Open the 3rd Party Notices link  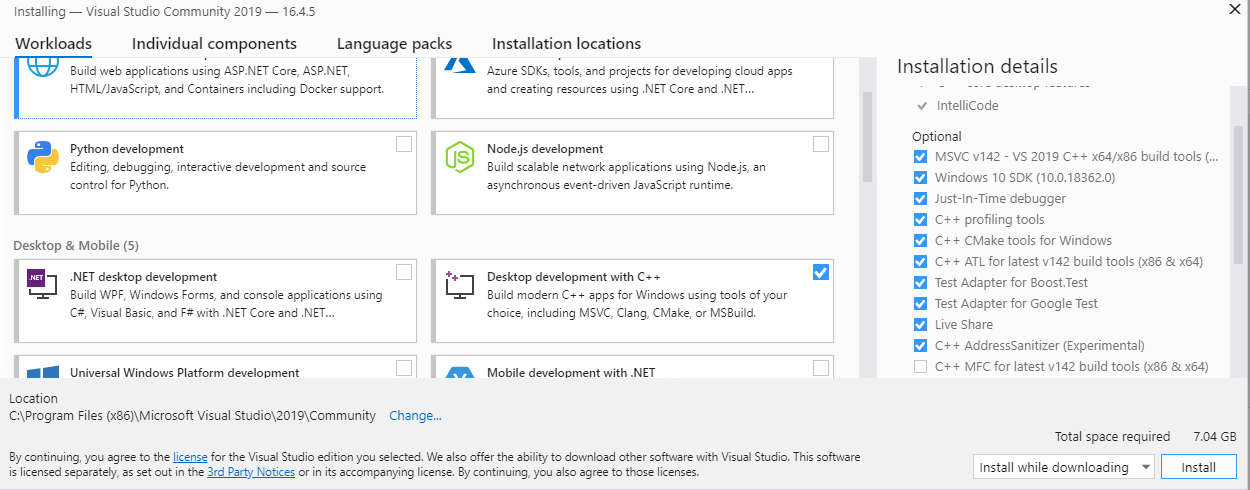(x=251, y=472)
